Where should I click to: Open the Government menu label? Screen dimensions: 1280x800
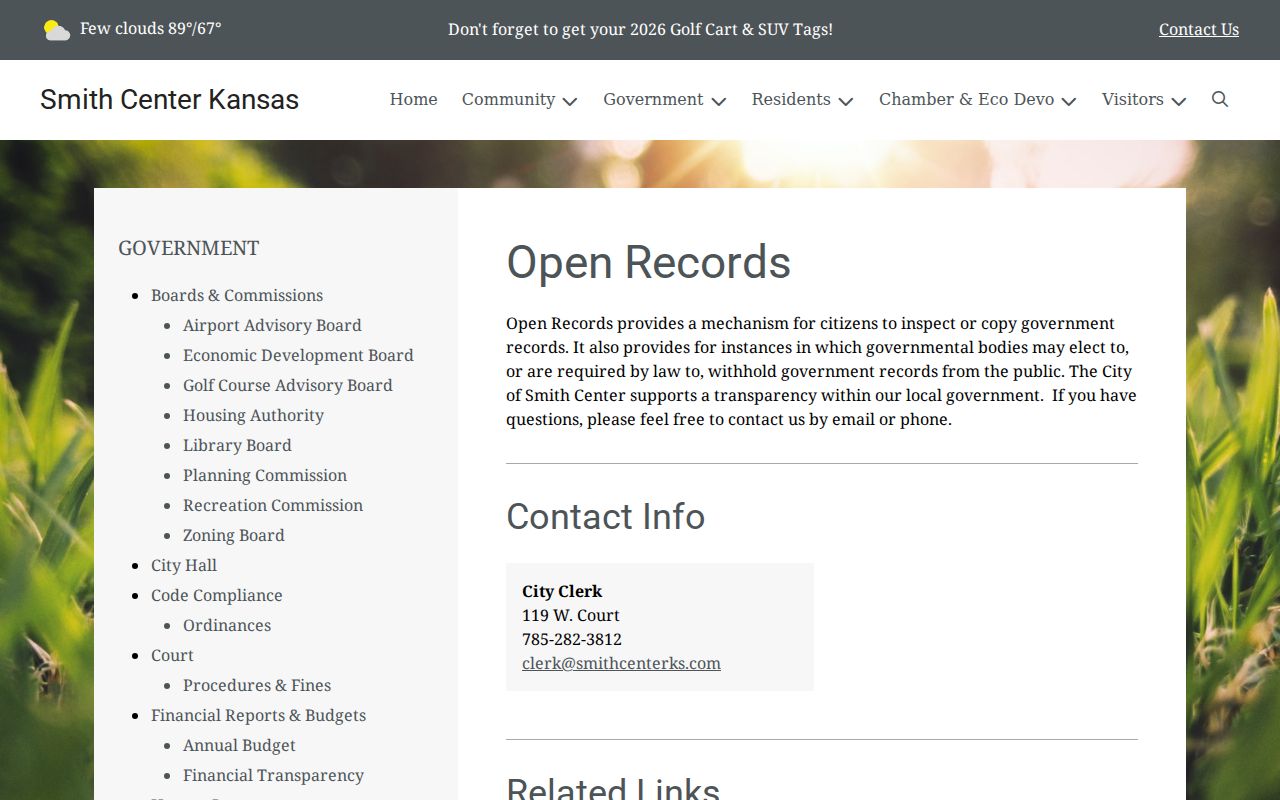click(x=653, y=99)
